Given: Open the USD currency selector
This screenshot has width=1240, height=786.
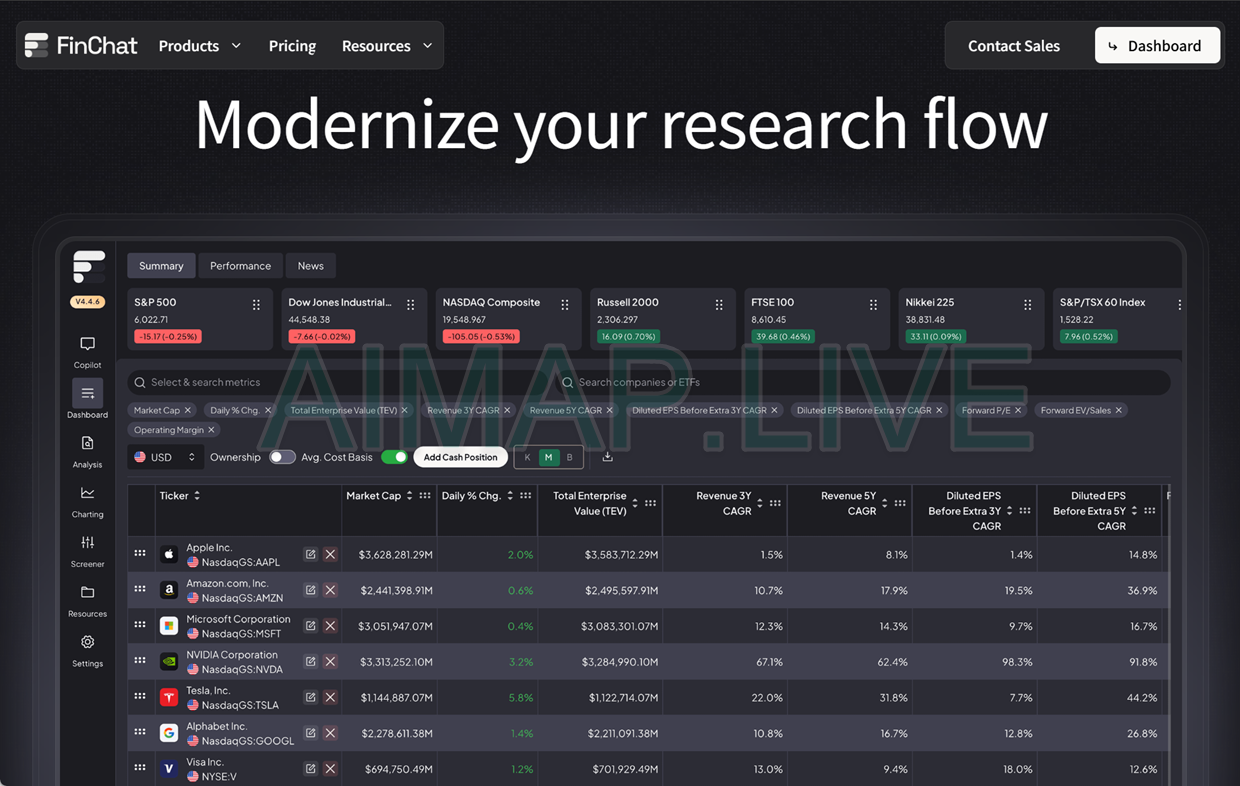Looking at the screenshot, I should 165,457.
